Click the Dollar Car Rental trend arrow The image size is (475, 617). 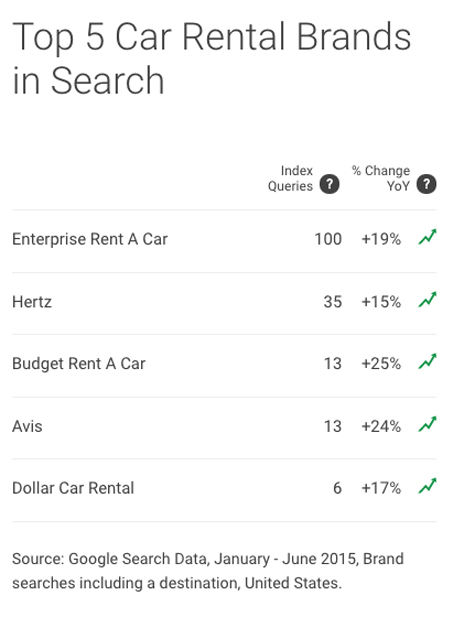click(427, 486)
